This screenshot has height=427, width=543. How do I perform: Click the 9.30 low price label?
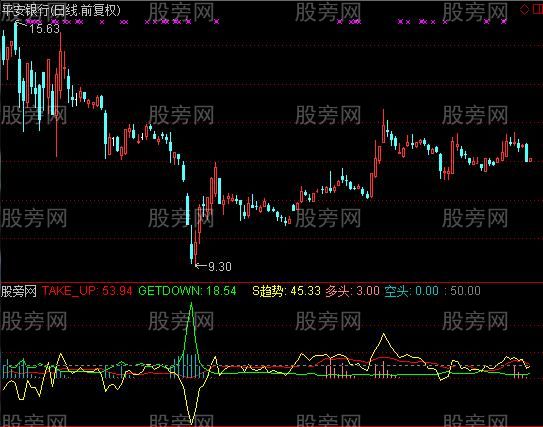[x=220, y=266]
